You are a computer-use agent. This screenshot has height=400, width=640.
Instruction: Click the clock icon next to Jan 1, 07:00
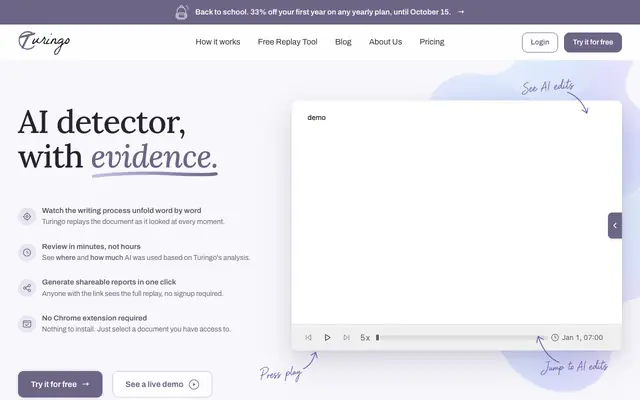(x=555, y=338)
